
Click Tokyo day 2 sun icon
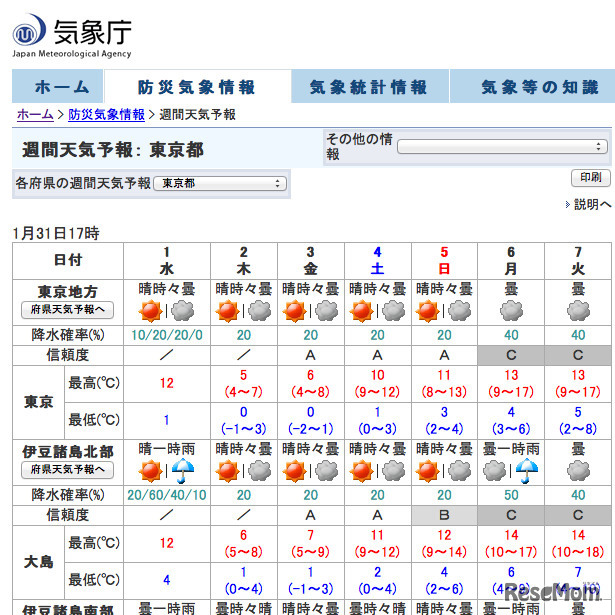click(227, 311)
